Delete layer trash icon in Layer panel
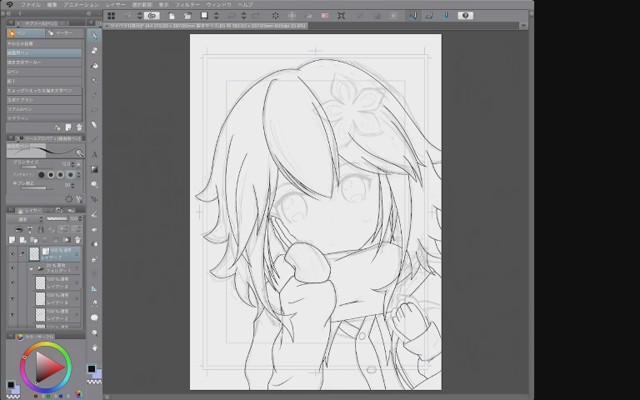 point(78,240)
